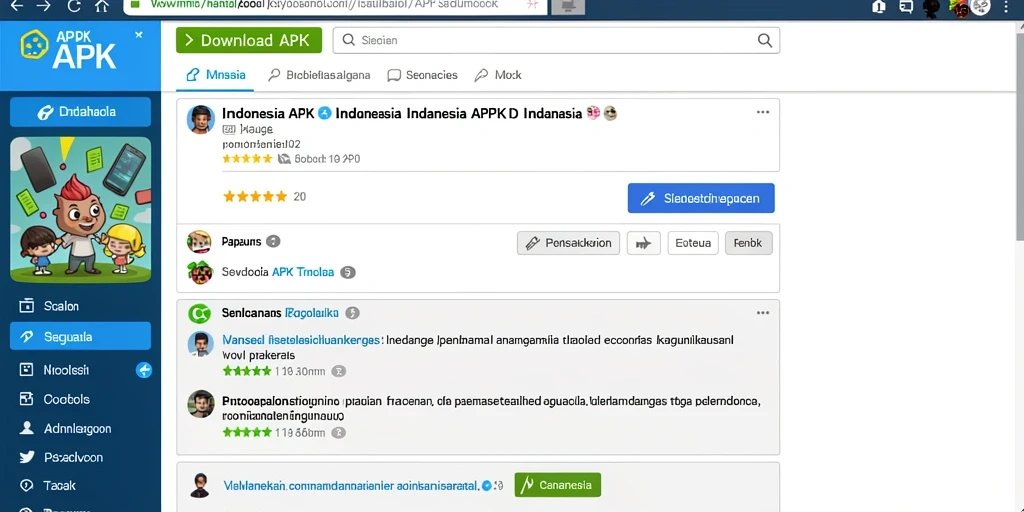Go forward with the browser forward arrow
This screenshot has height=512, width=1024.
pyautogui.click(x=43, y=6)
